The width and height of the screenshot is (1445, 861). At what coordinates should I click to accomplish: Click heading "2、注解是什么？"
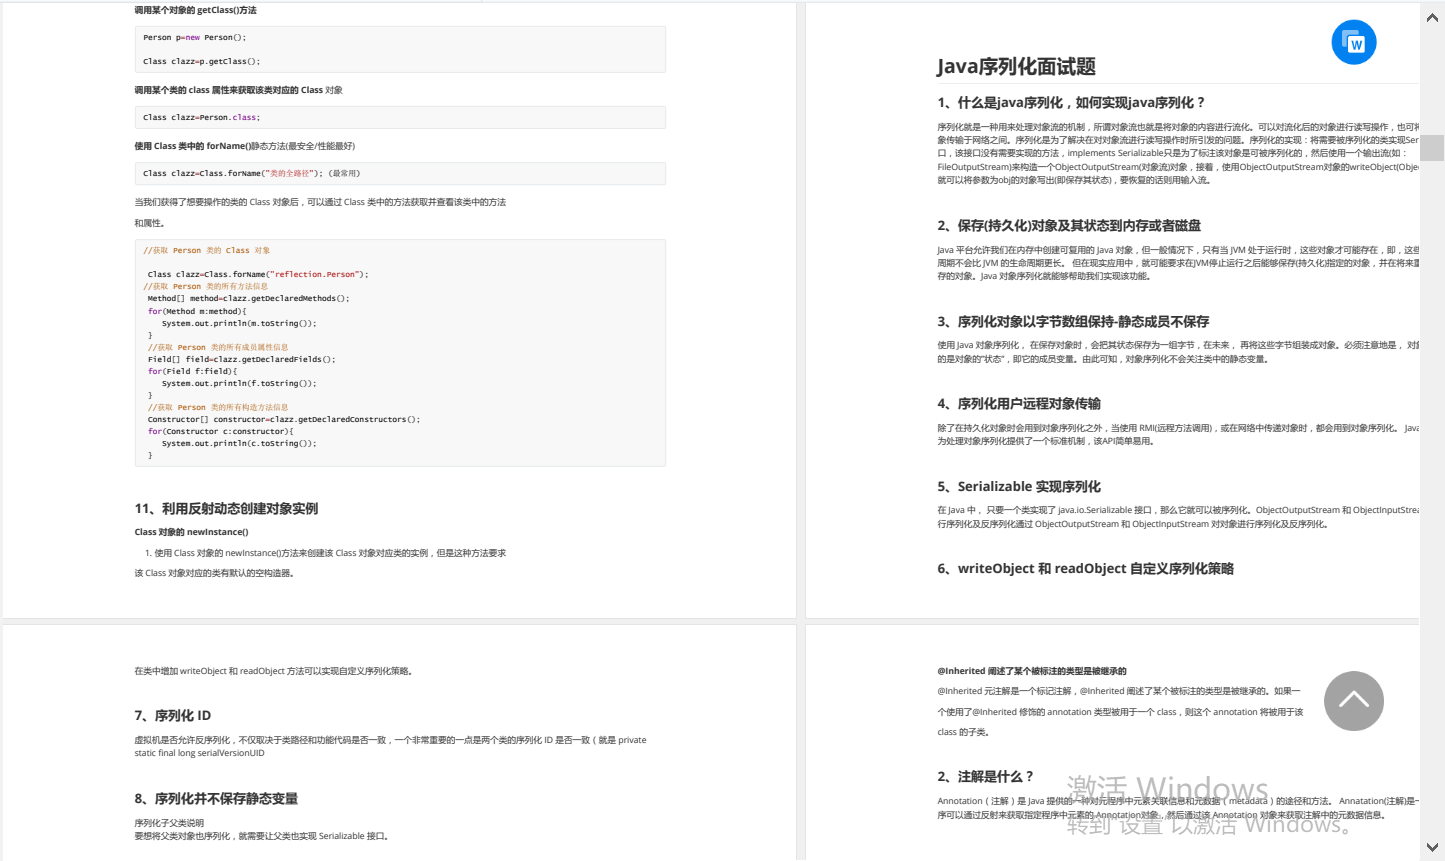(985, 776)
